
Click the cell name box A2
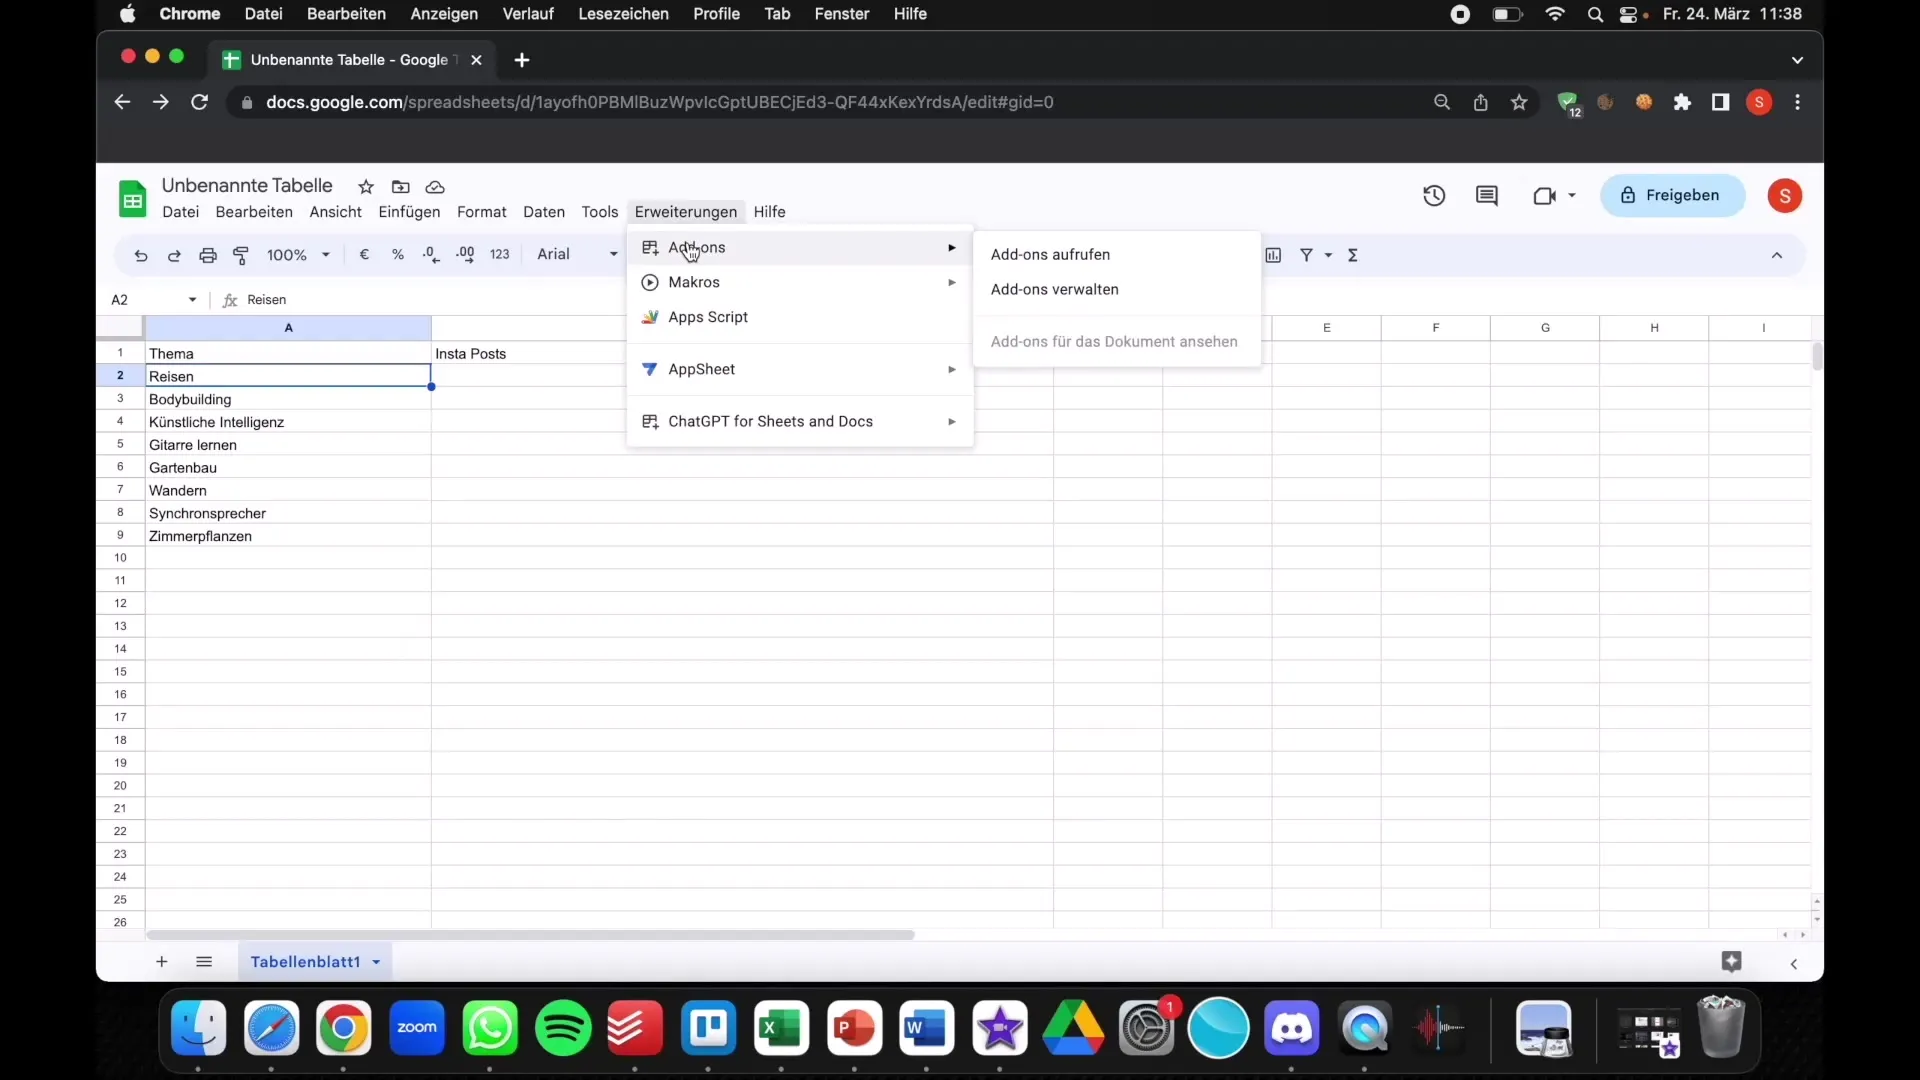tap(153, 300)
